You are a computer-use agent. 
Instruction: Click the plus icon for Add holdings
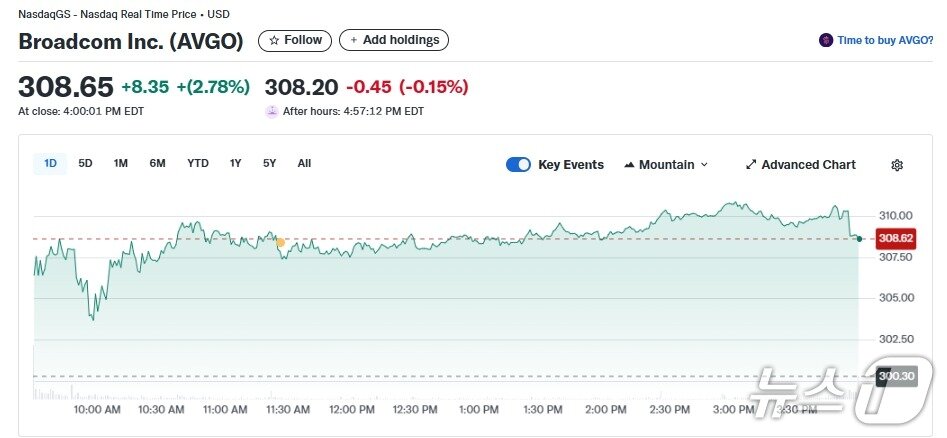click(353, 41)
